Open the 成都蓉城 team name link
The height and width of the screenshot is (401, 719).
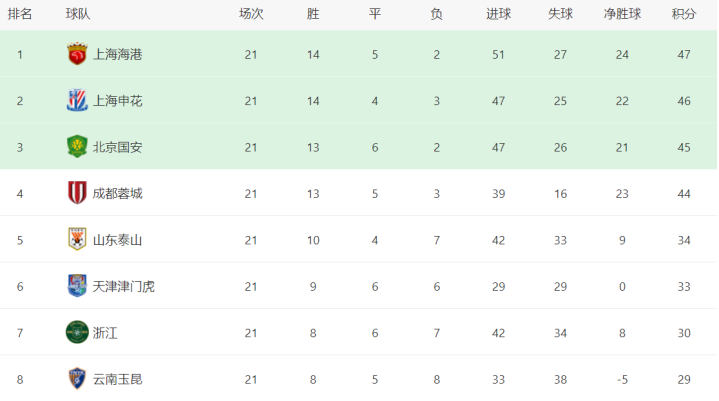(118, 193)
